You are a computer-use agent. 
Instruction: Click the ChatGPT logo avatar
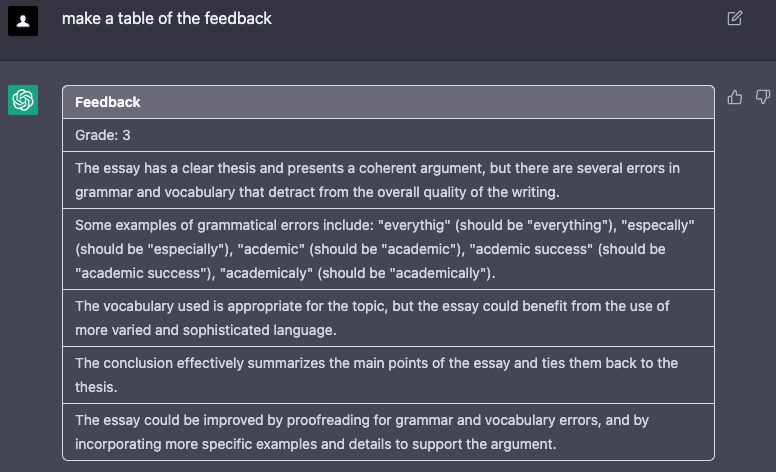pyautogui.click(x=23, y=100)
